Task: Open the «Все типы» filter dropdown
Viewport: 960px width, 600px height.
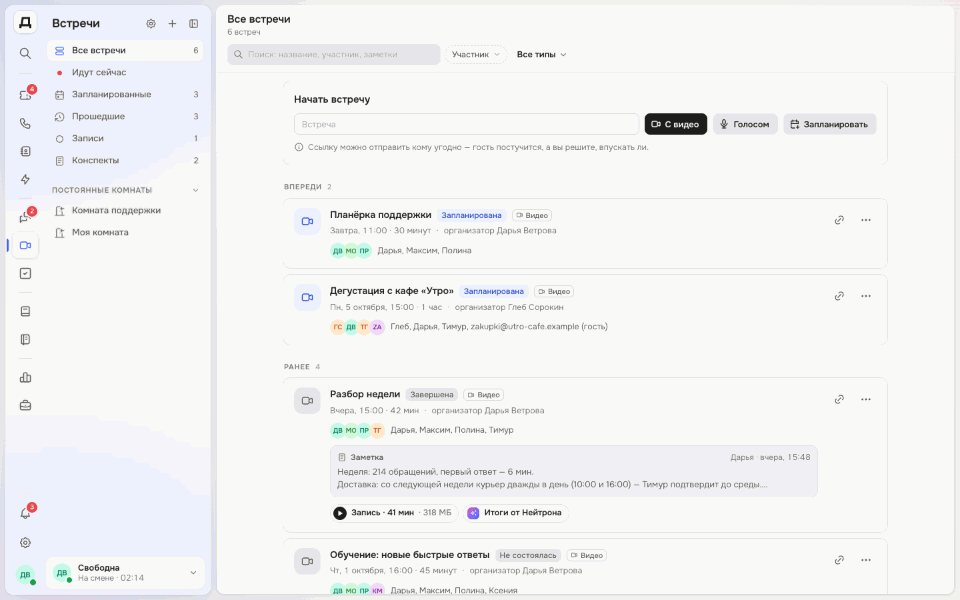Action: [x=541, y=54]
